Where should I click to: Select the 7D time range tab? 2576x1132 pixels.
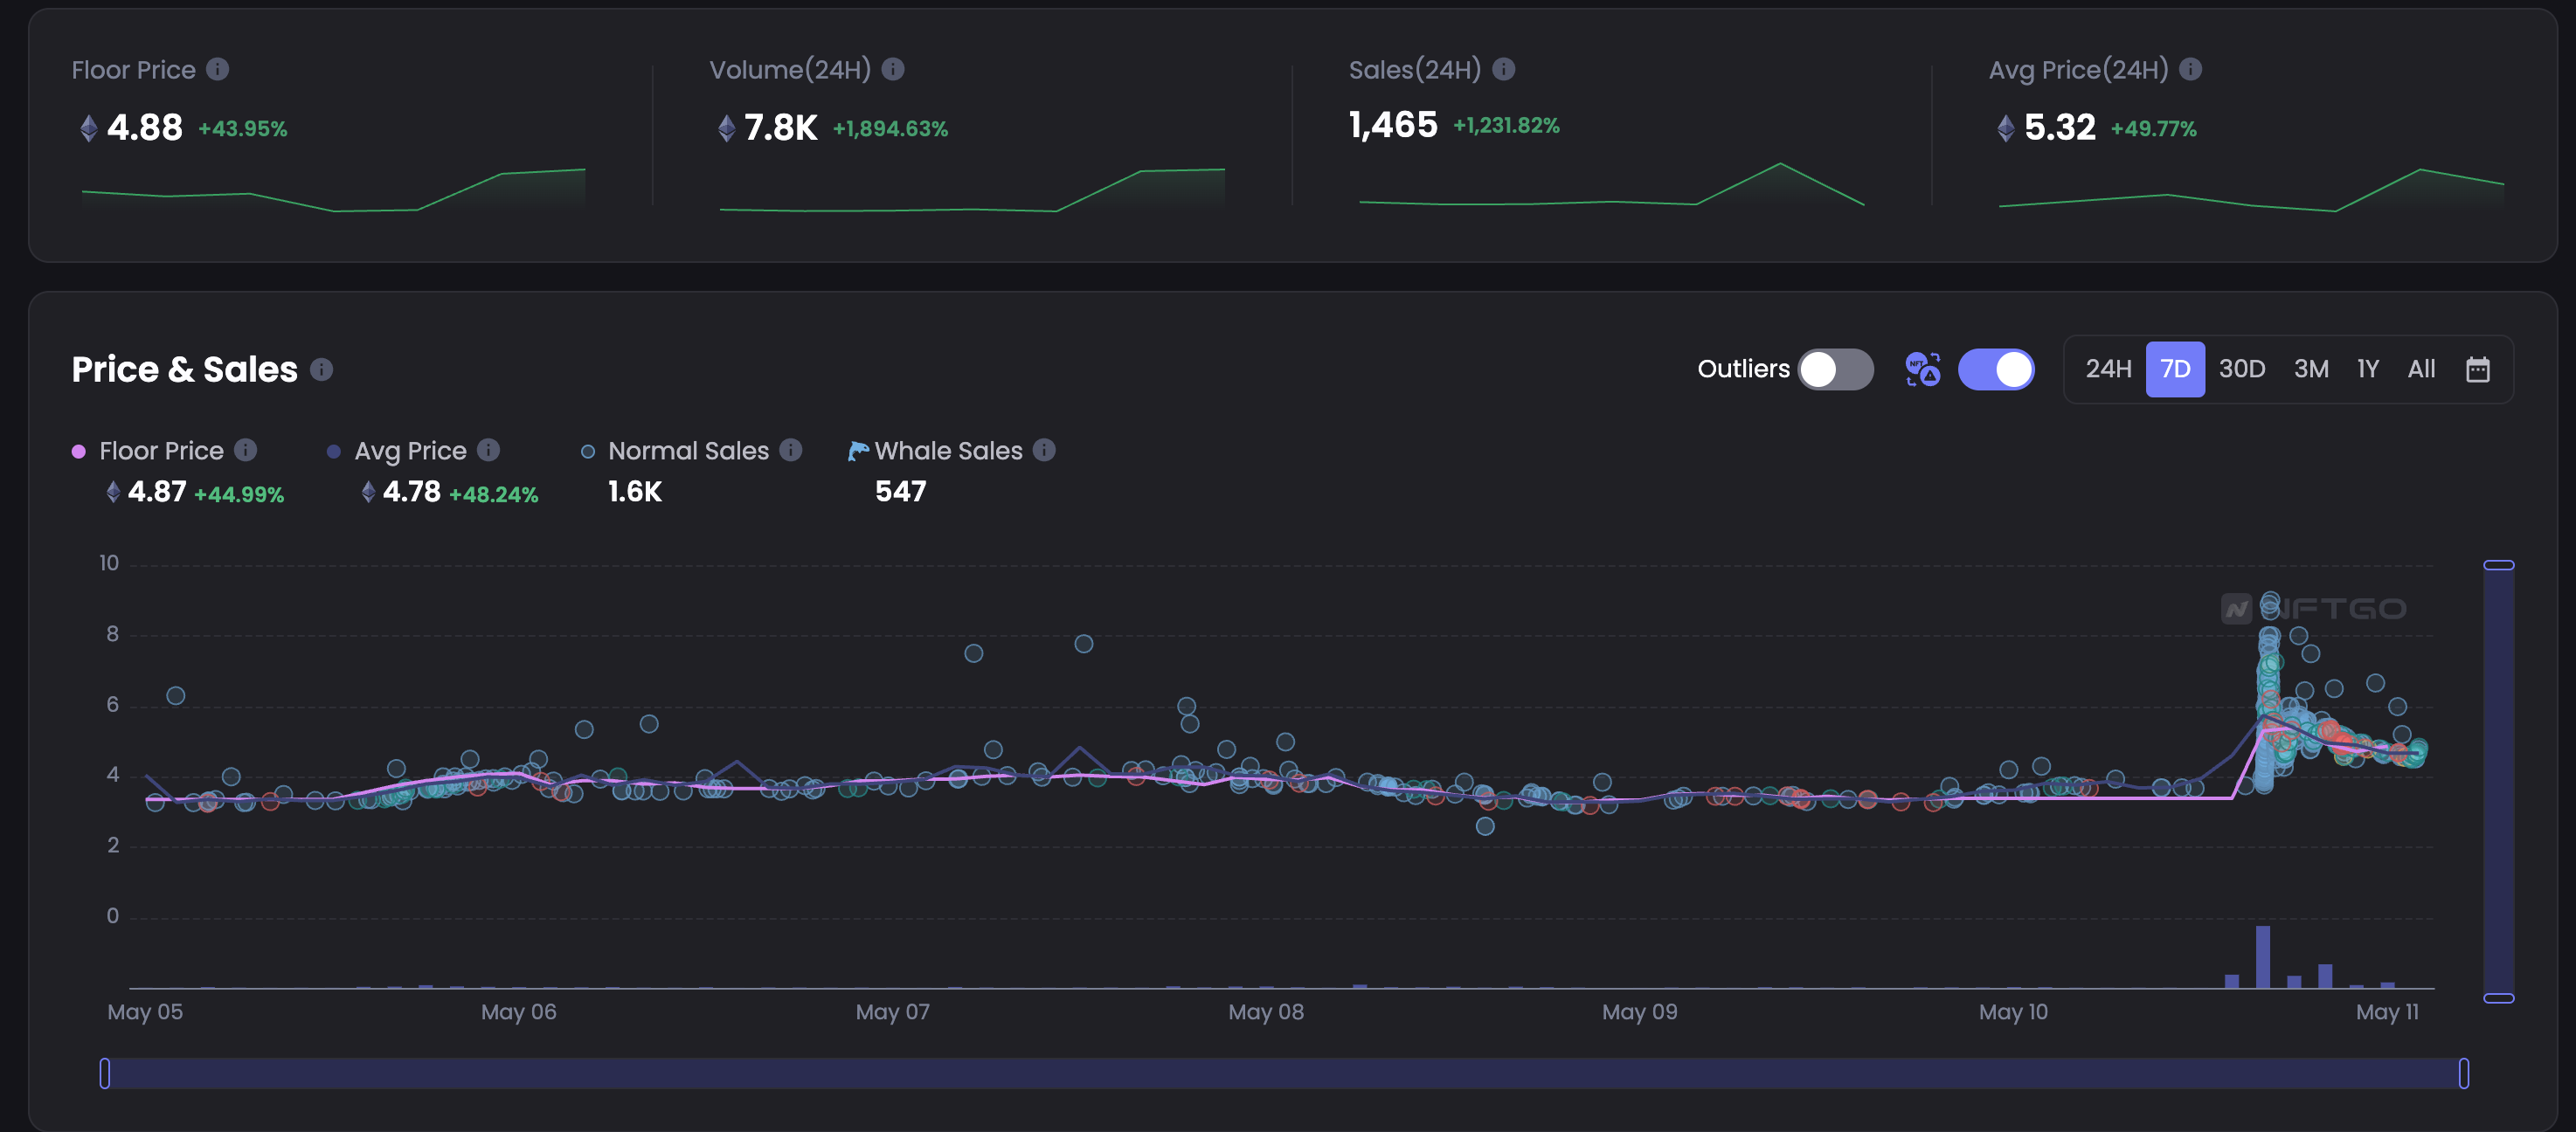2175,369
